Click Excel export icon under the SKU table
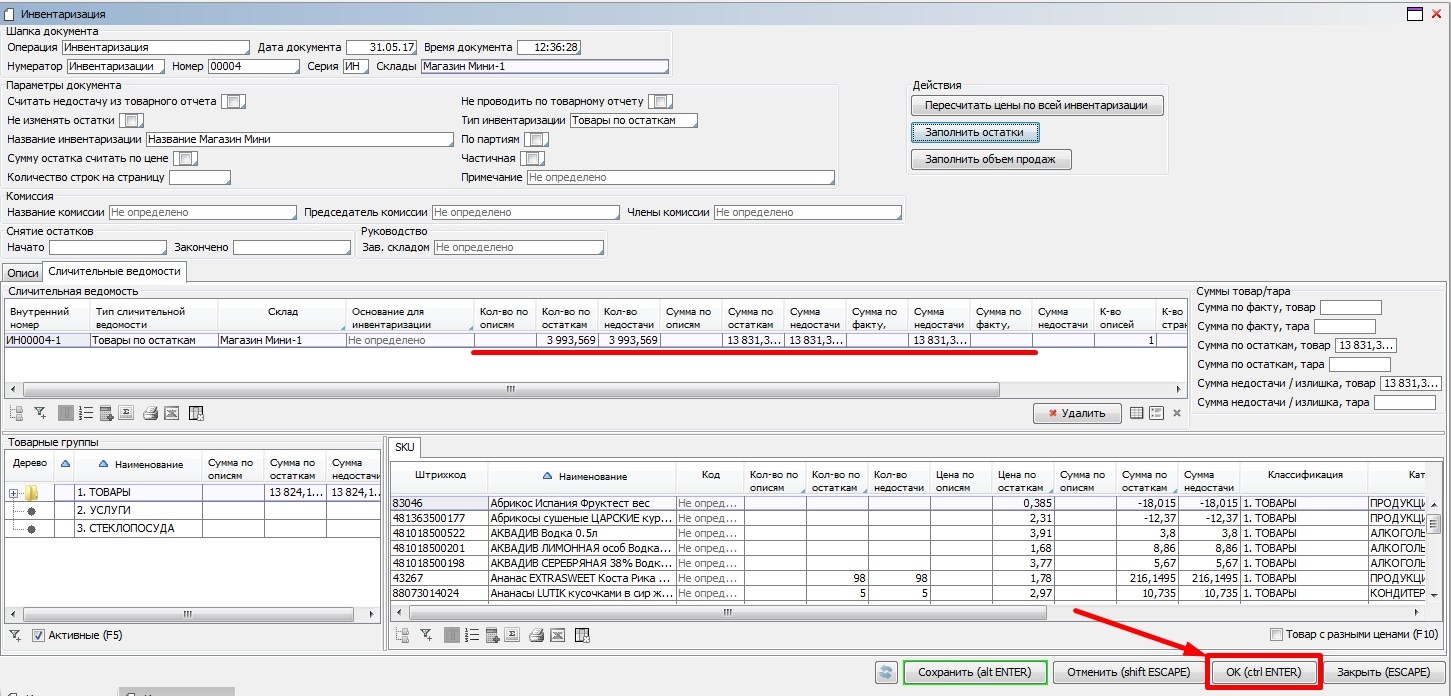The height and width of the screenshot is (696, 1451). [x=557, y=635]
